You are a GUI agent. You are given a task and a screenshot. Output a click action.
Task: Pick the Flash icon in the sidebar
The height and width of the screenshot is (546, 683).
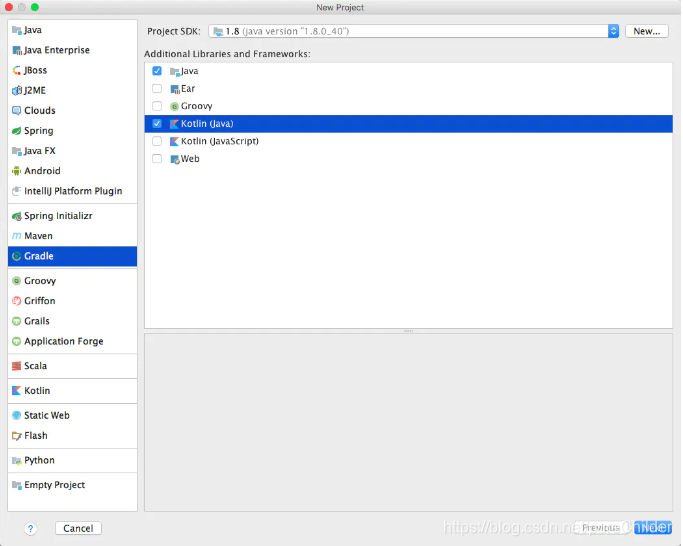(x=17, y=435)
